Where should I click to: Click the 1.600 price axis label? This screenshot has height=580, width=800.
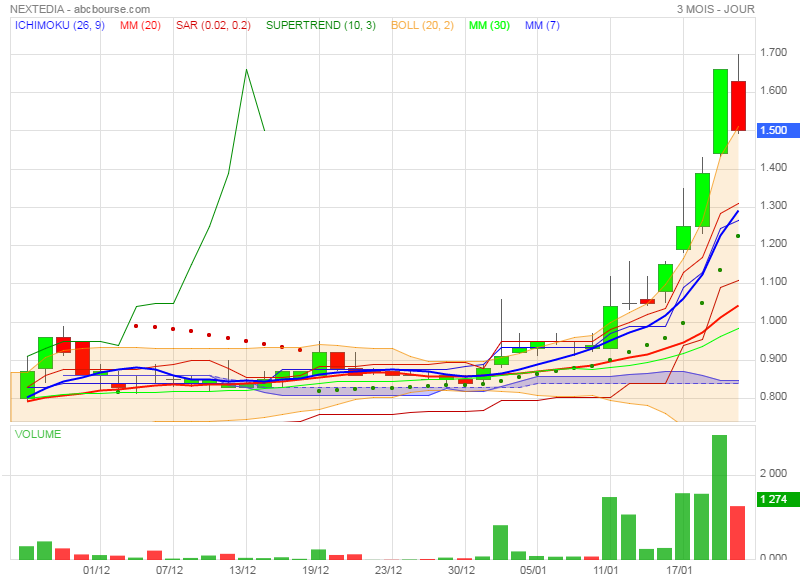click(x=773, y=91)
